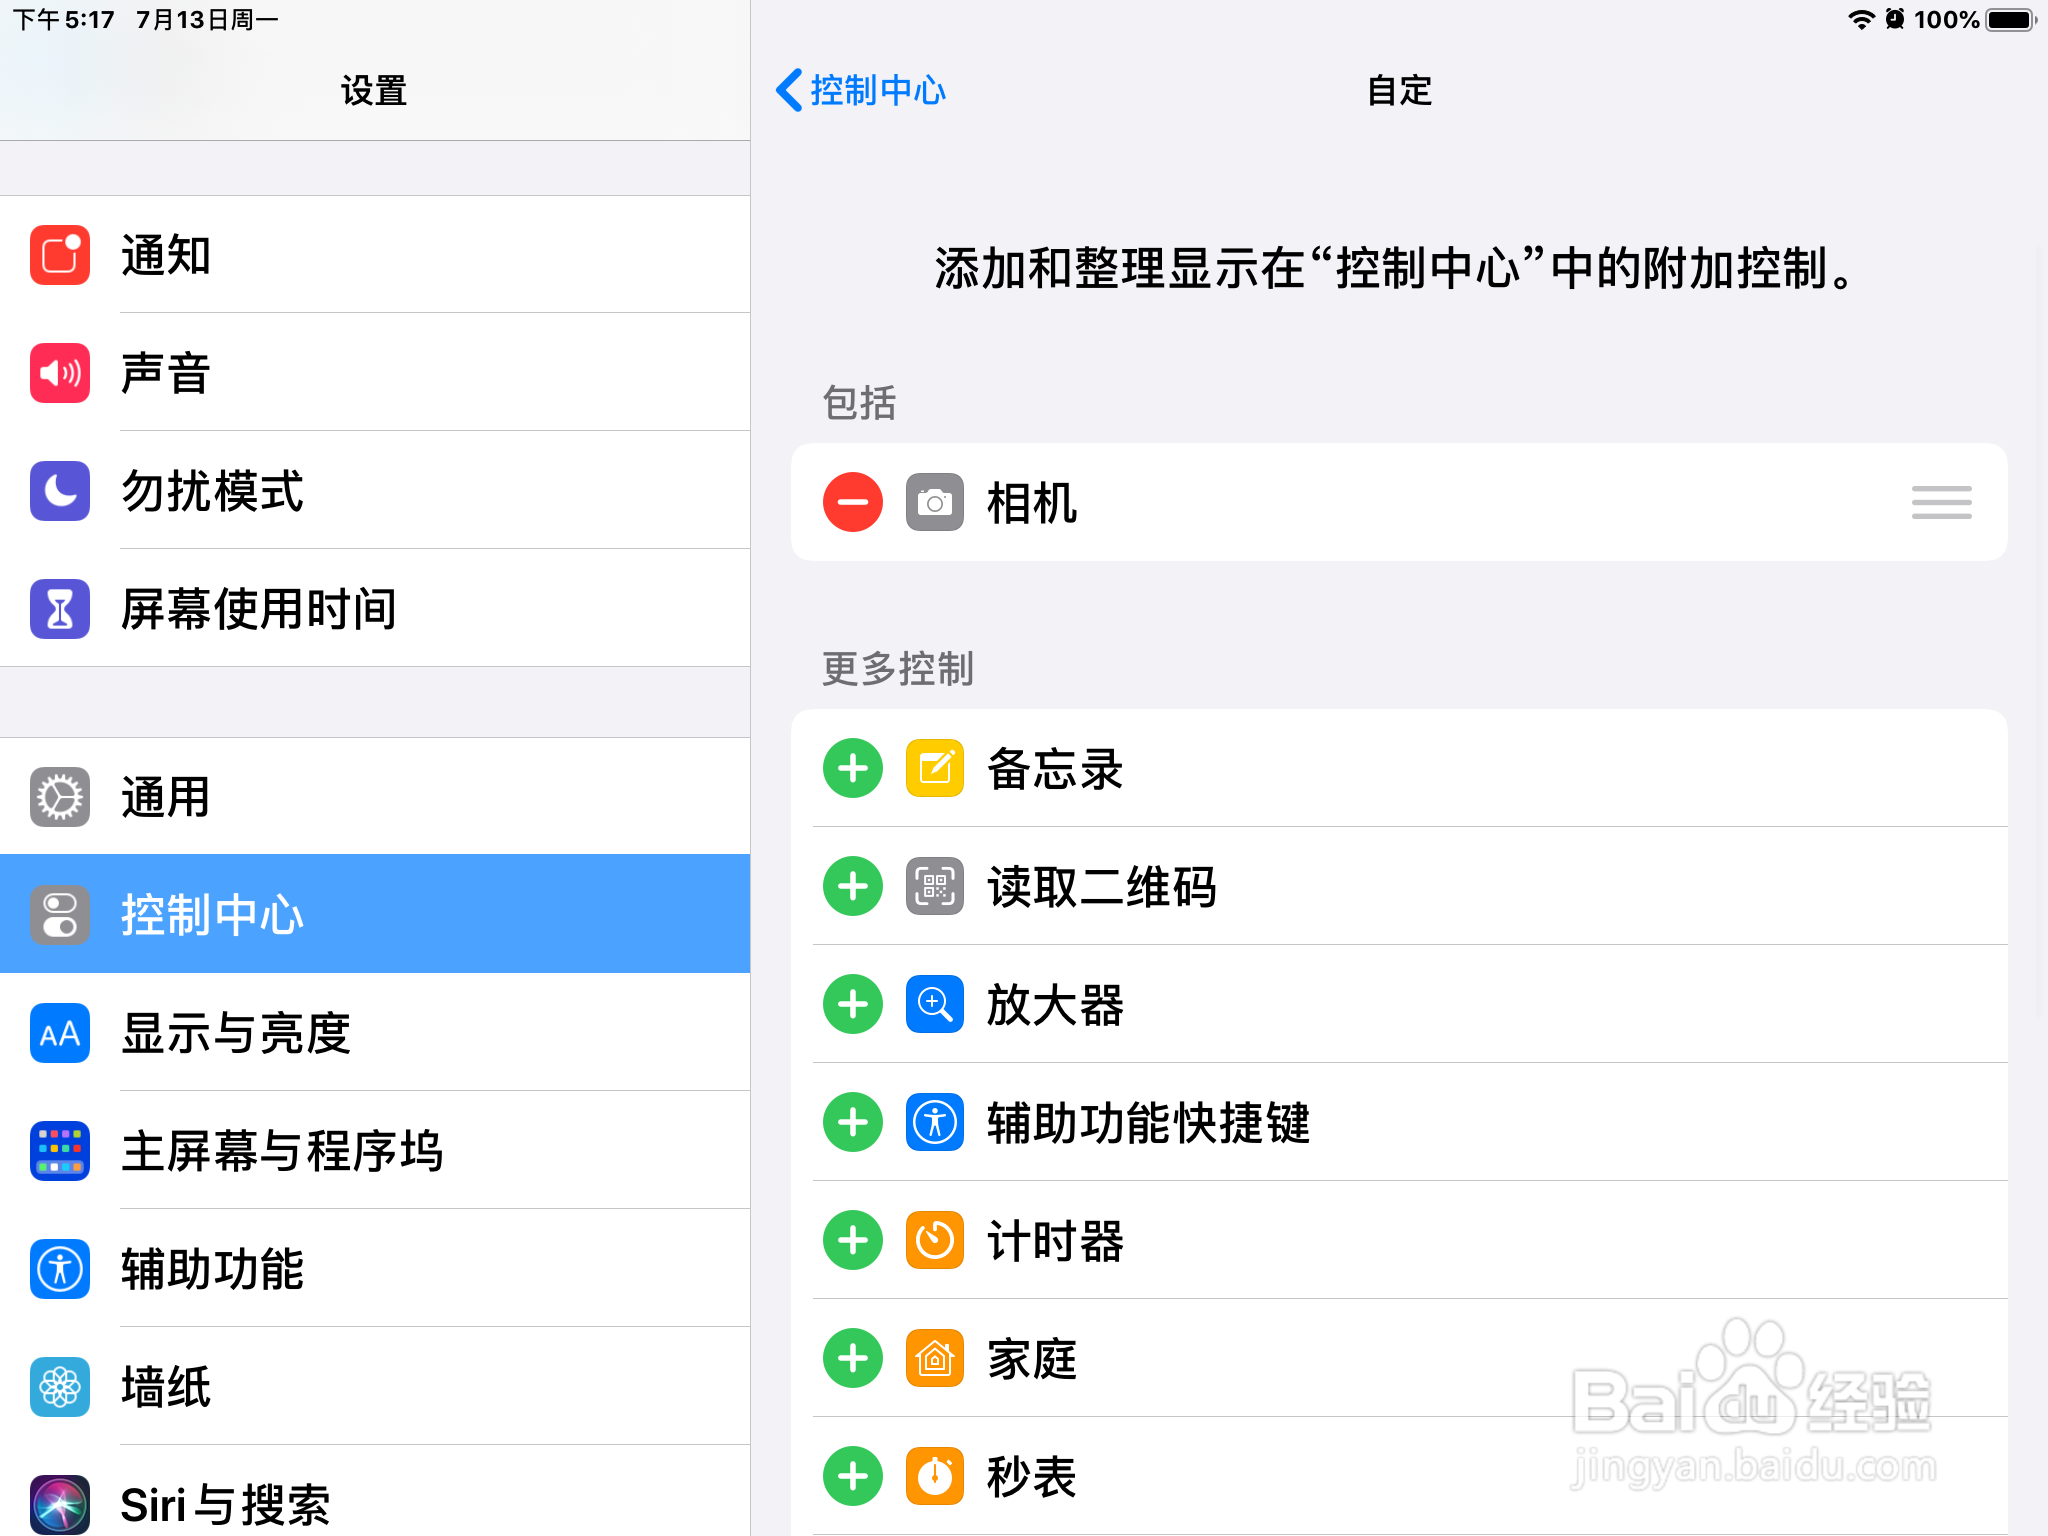Remove 相机 from included controls

[852, 503]
